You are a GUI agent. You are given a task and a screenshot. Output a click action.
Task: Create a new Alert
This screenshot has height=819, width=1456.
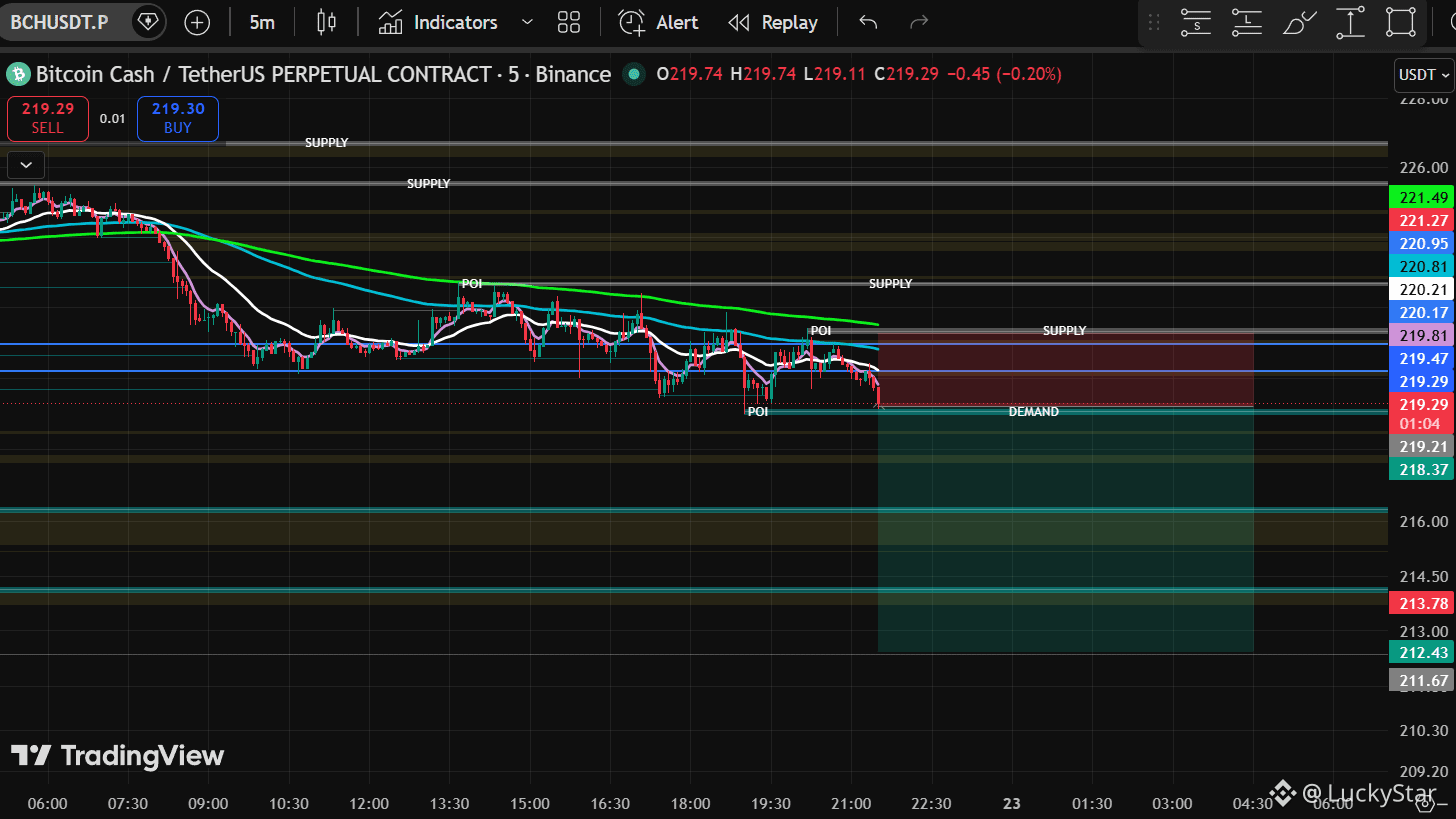(x=658, y=22)
